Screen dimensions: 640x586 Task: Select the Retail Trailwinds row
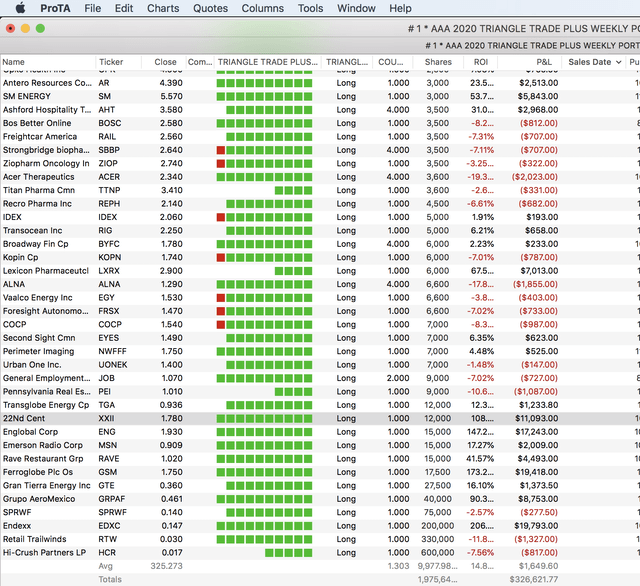click(x=320, y=539)
